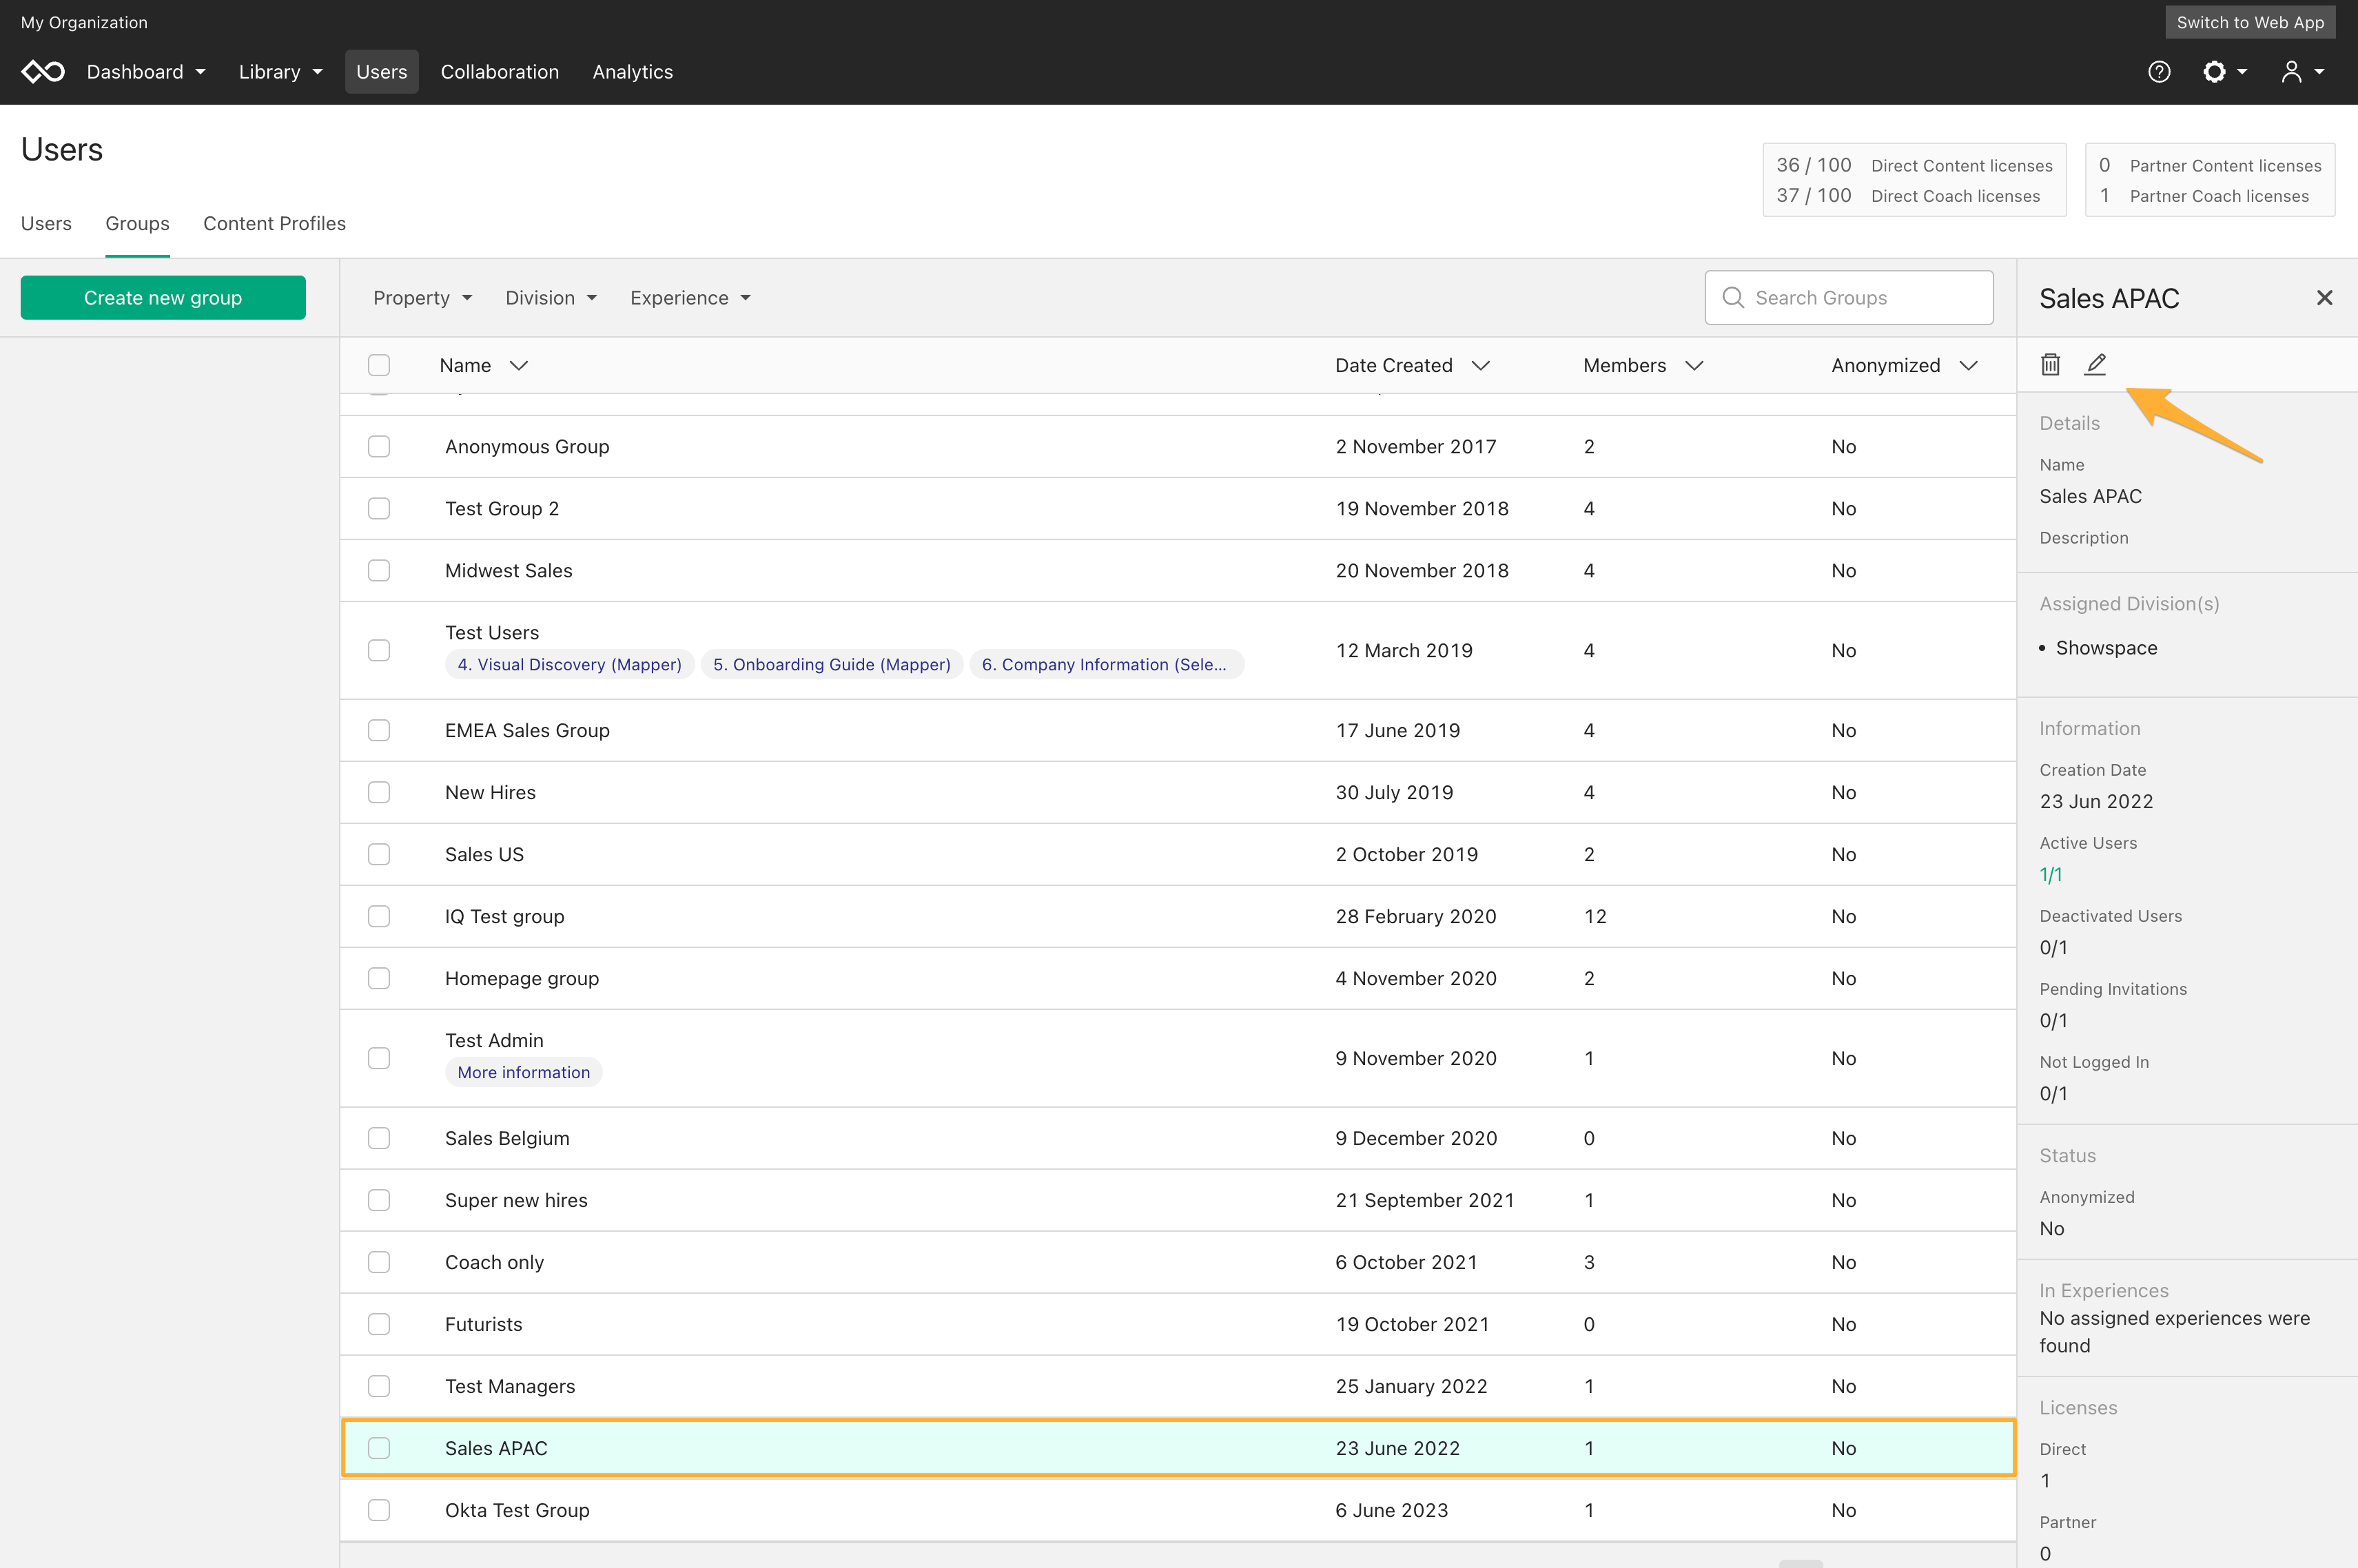
Task: Click the search magnifier icon
Action: click(x=1733, y=298)
